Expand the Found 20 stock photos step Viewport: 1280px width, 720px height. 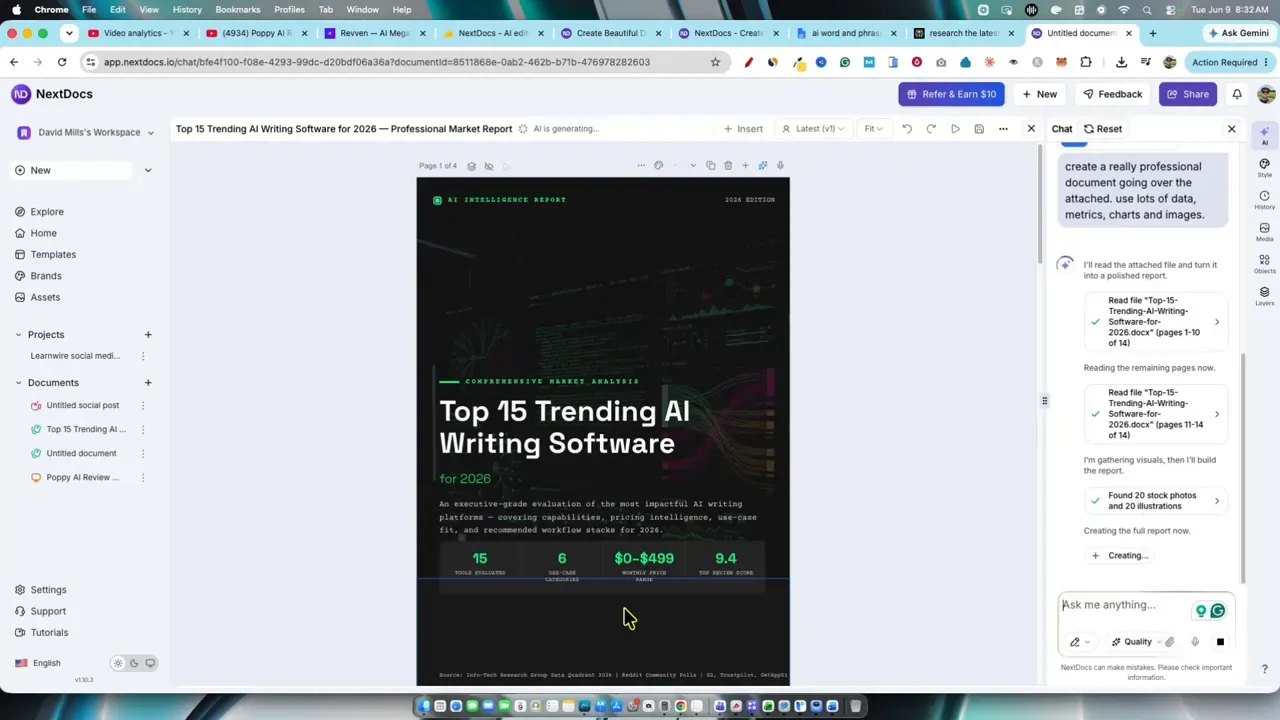[x=1156, y=501]
